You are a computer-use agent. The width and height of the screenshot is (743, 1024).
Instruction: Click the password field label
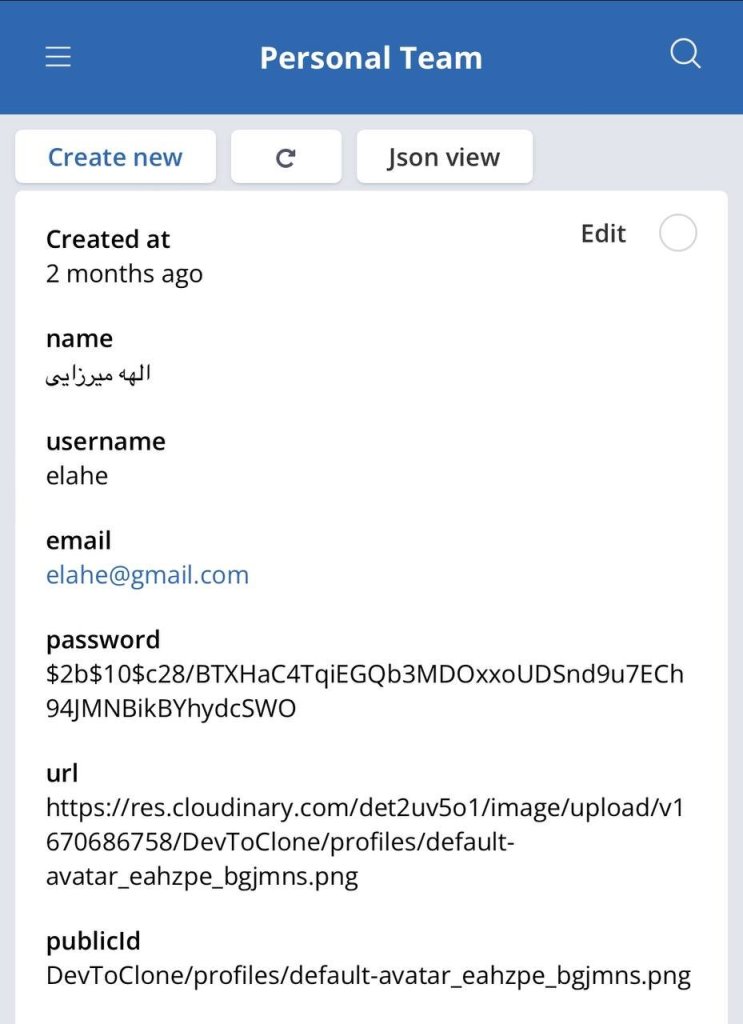(103, 640)
